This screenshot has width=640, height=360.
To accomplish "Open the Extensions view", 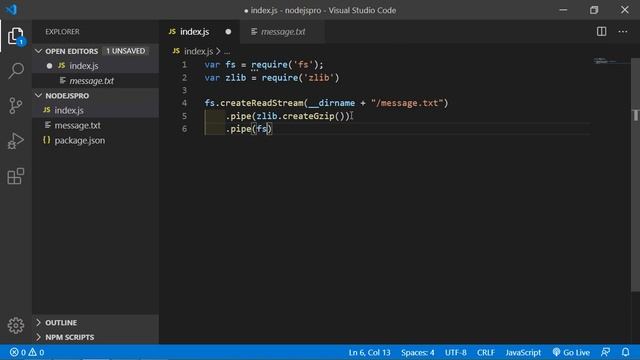I will click(x=16, y=176).
